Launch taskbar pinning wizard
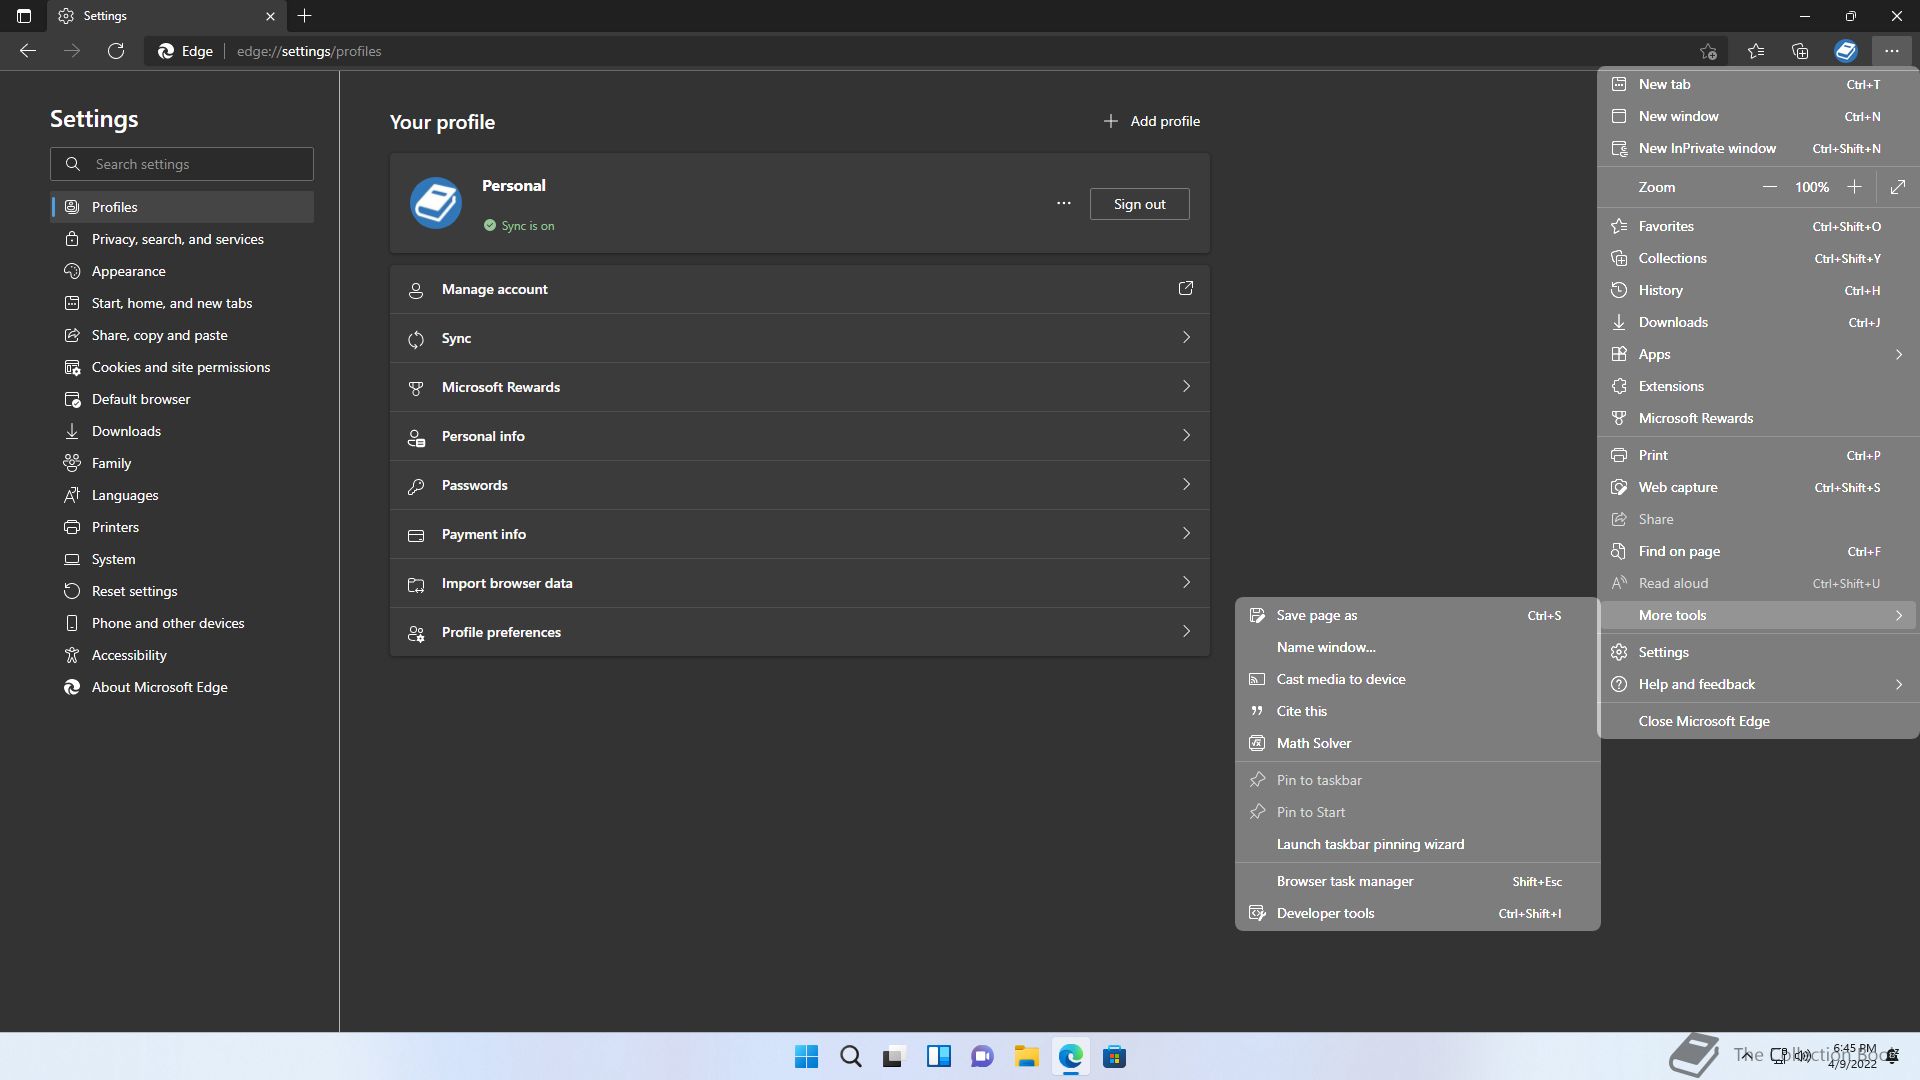 1418,844
